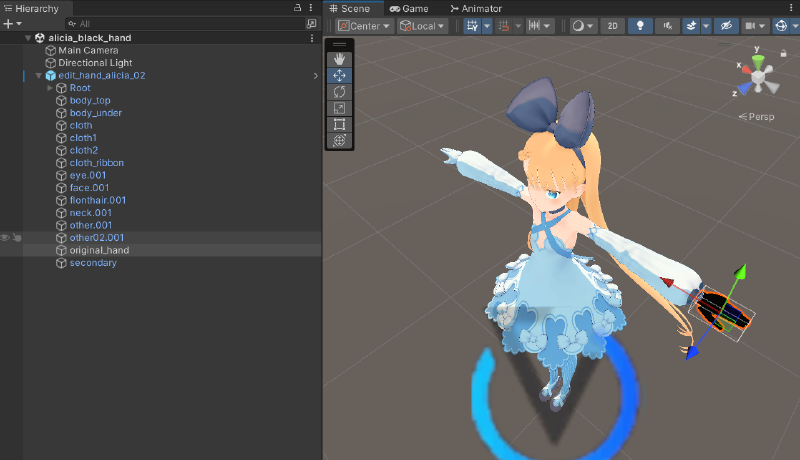
Task: Select the Hand (View) tool
Action: 339,59
